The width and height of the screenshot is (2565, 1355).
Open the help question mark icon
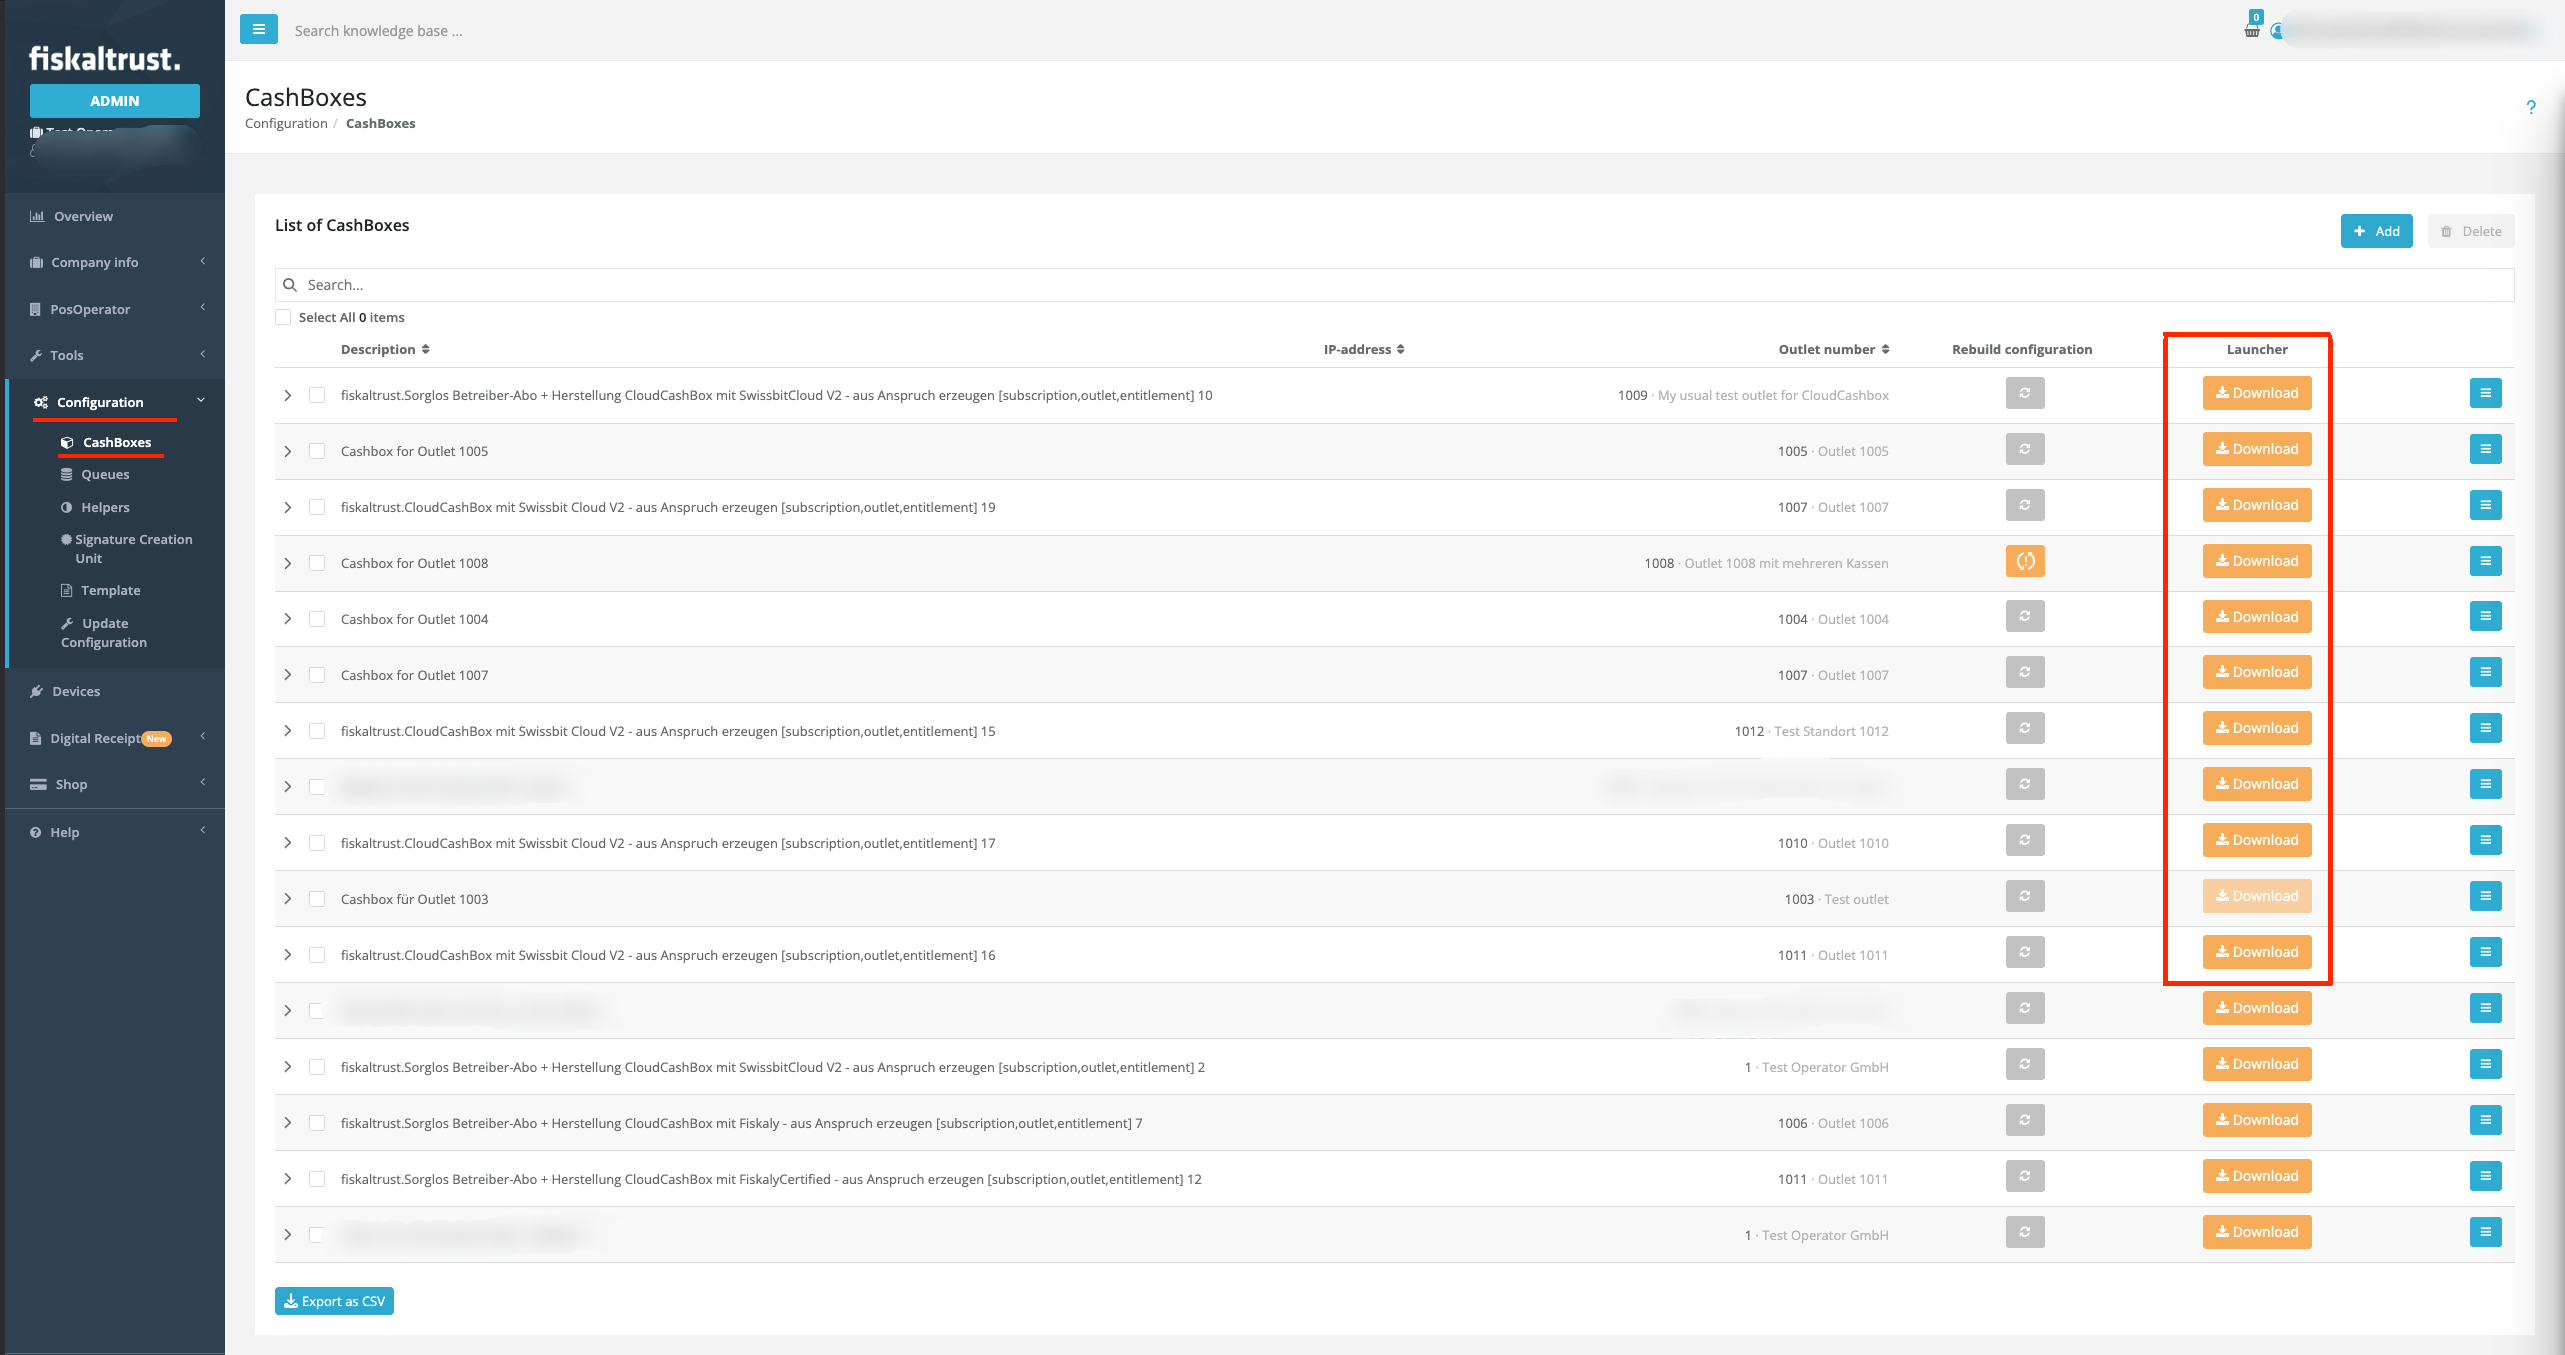pyautogui.click(x=2530, y=107)
